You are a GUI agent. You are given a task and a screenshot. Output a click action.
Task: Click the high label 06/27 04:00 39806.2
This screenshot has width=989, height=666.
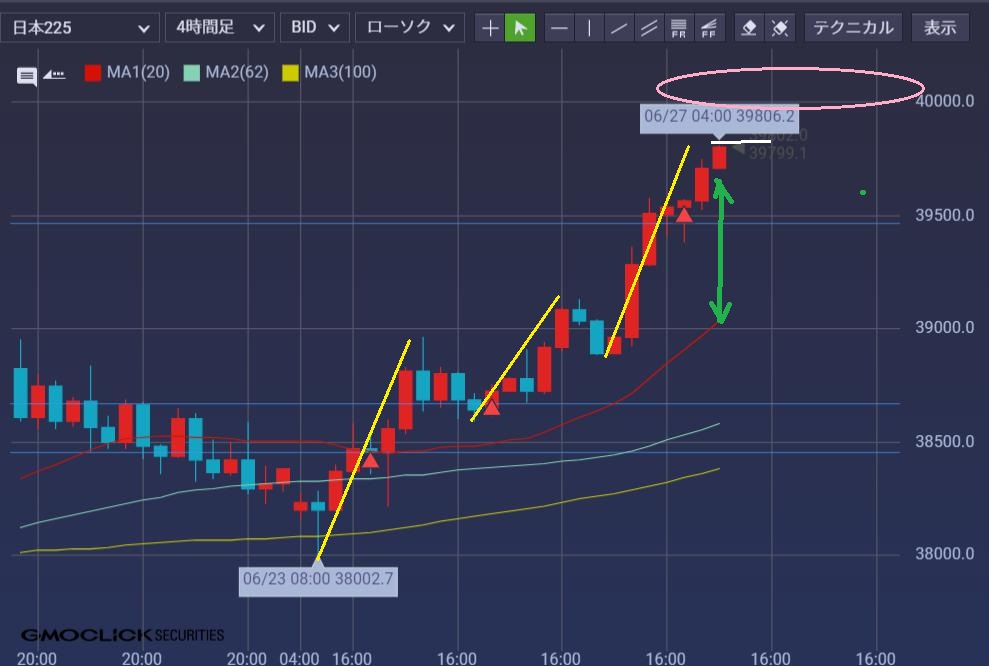pyautogui.click(x=719, y=117)
